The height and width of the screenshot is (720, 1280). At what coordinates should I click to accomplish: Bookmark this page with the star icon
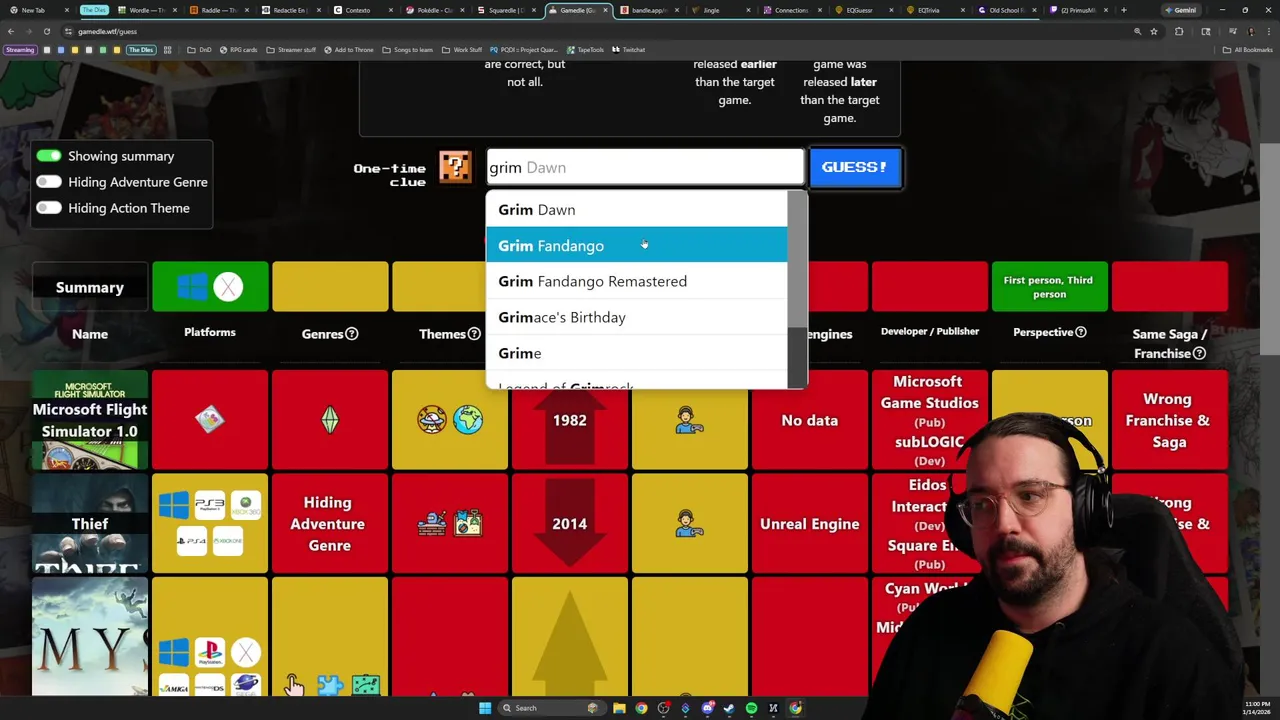(1153, 31)
